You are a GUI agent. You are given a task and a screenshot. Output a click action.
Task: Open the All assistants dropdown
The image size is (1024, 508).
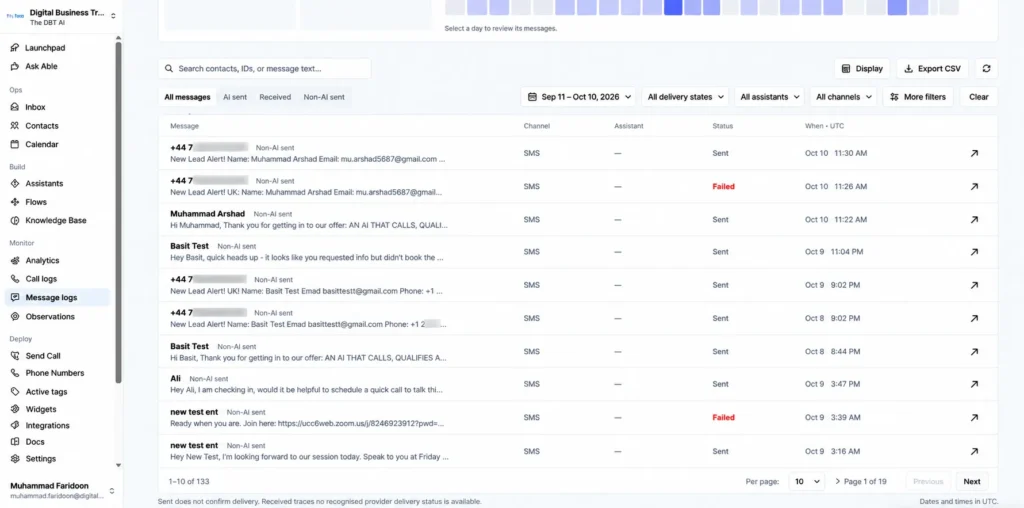(x=769, y=97)
